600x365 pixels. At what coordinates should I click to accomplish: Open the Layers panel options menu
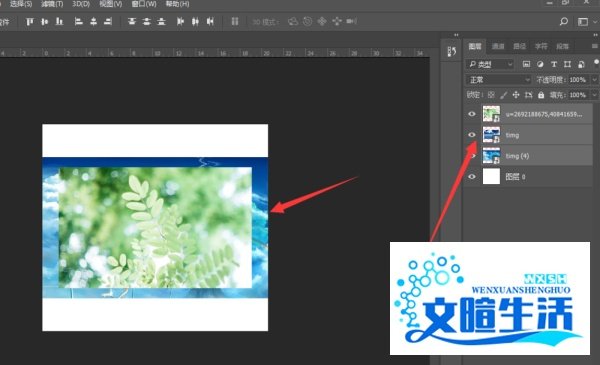coord(595,46)
